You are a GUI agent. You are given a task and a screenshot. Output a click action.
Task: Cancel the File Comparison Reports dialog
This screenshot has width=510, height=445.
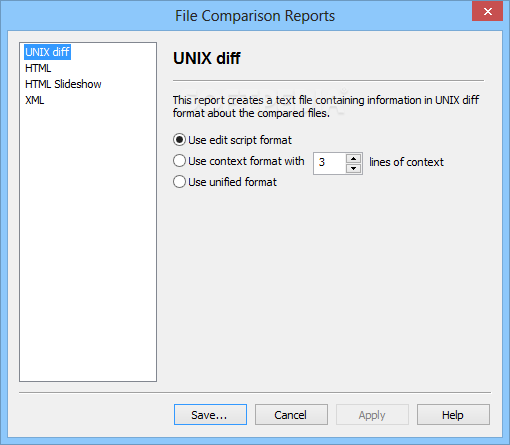[x=291, y=415]
